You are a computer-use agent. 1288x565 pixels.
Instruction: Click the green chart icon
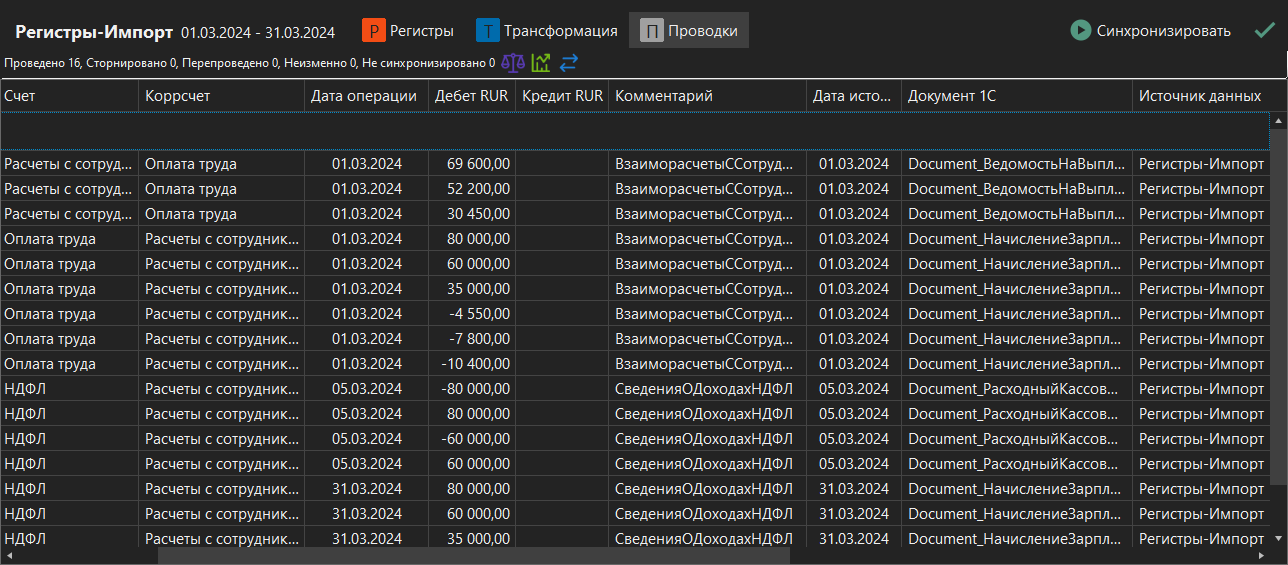click(541, 63)
